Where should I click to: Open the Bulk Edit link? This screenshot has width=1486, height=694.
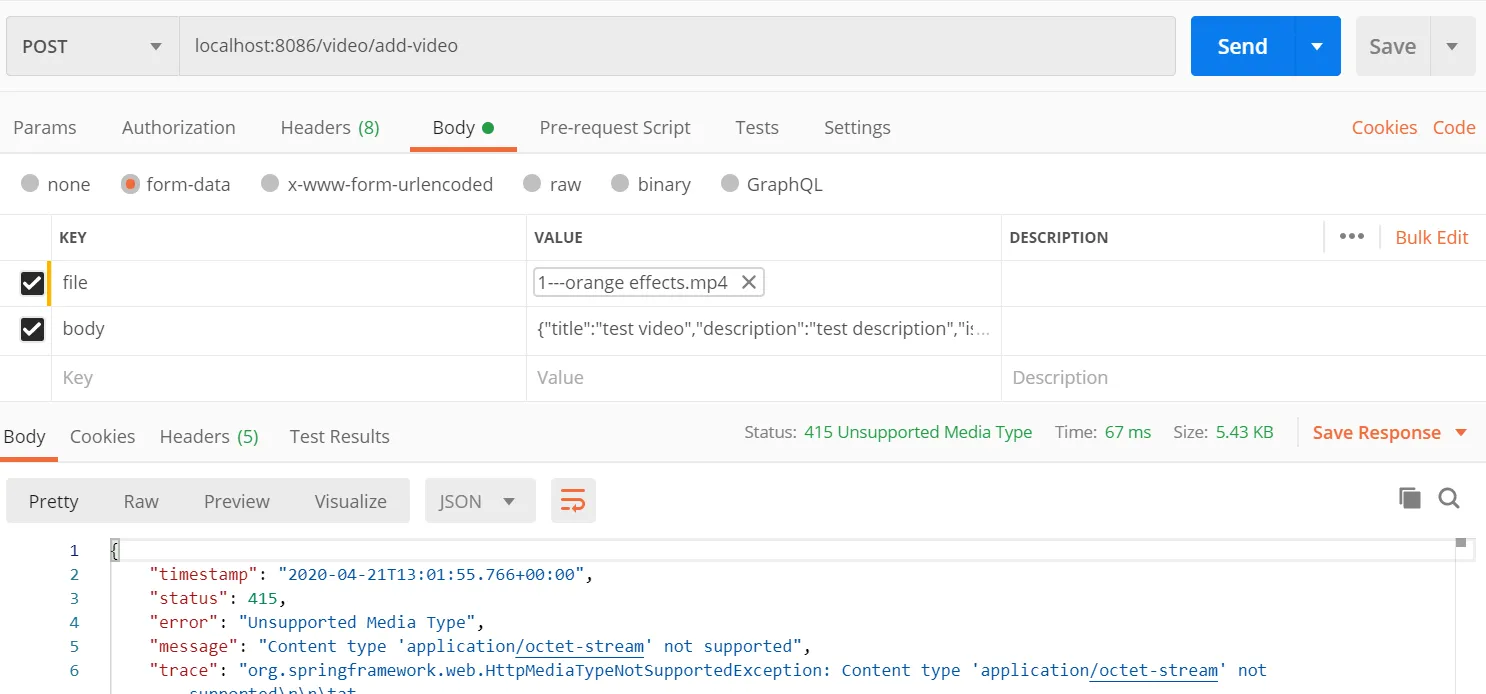1431,237
